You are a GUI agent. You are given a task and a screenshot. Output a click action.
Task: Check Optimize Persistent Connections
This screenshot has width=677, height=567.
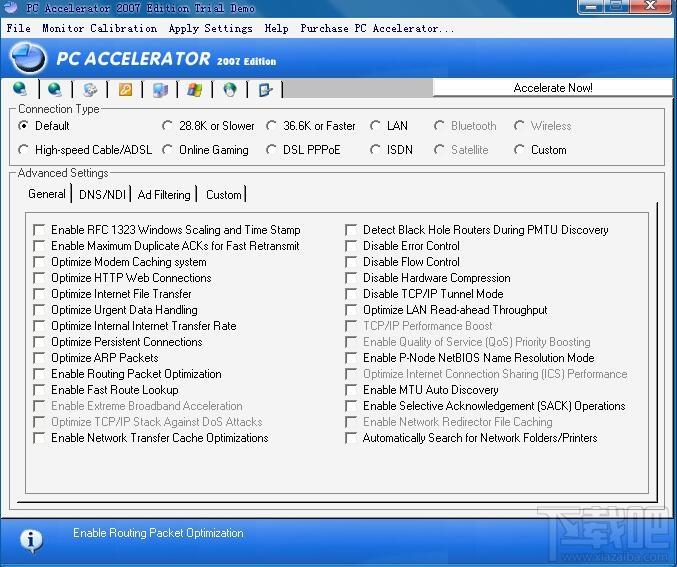tap(39, 342)
